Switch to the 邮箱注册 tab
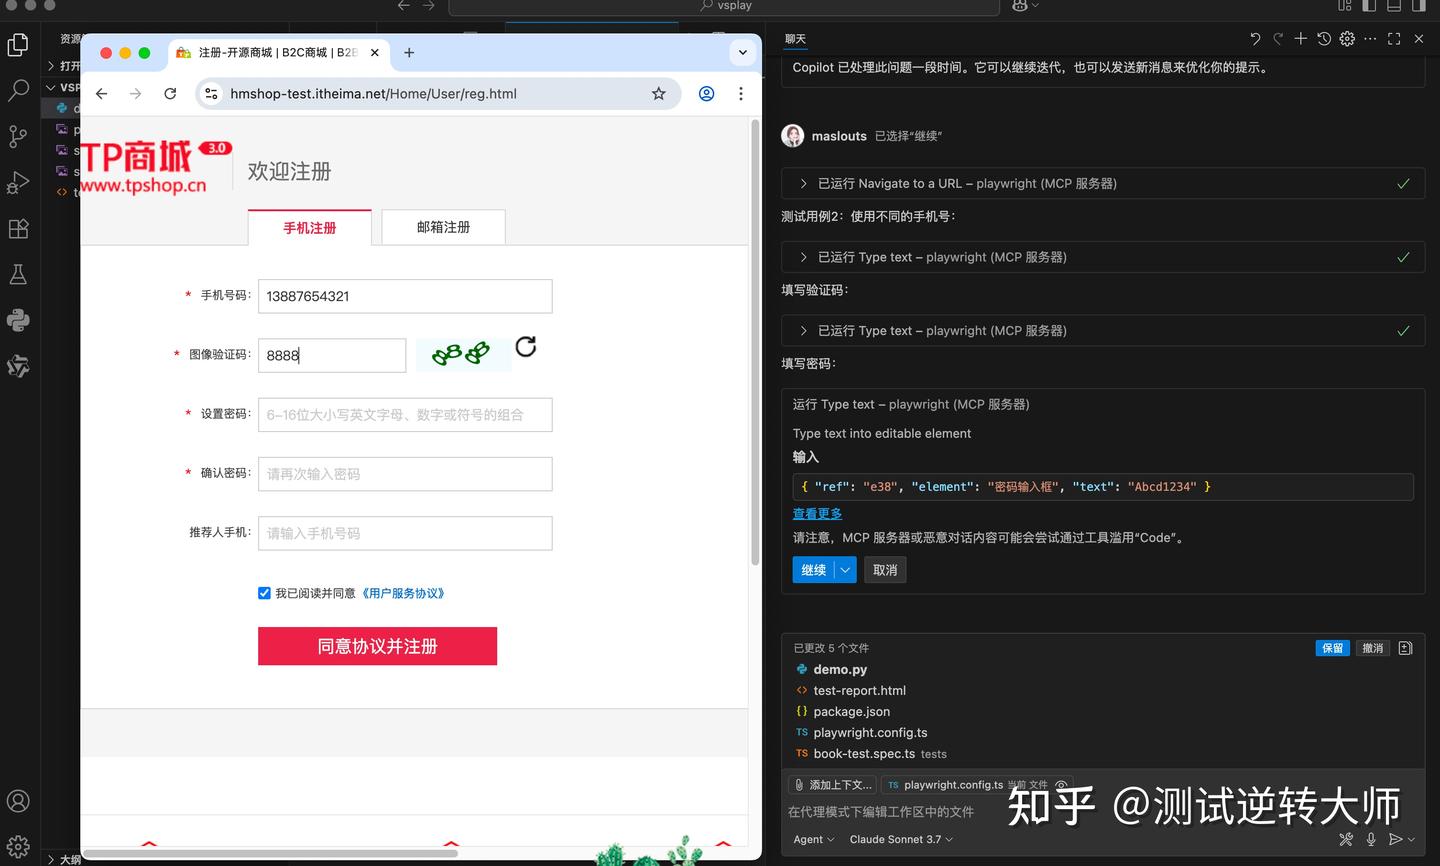 (443, 227)
